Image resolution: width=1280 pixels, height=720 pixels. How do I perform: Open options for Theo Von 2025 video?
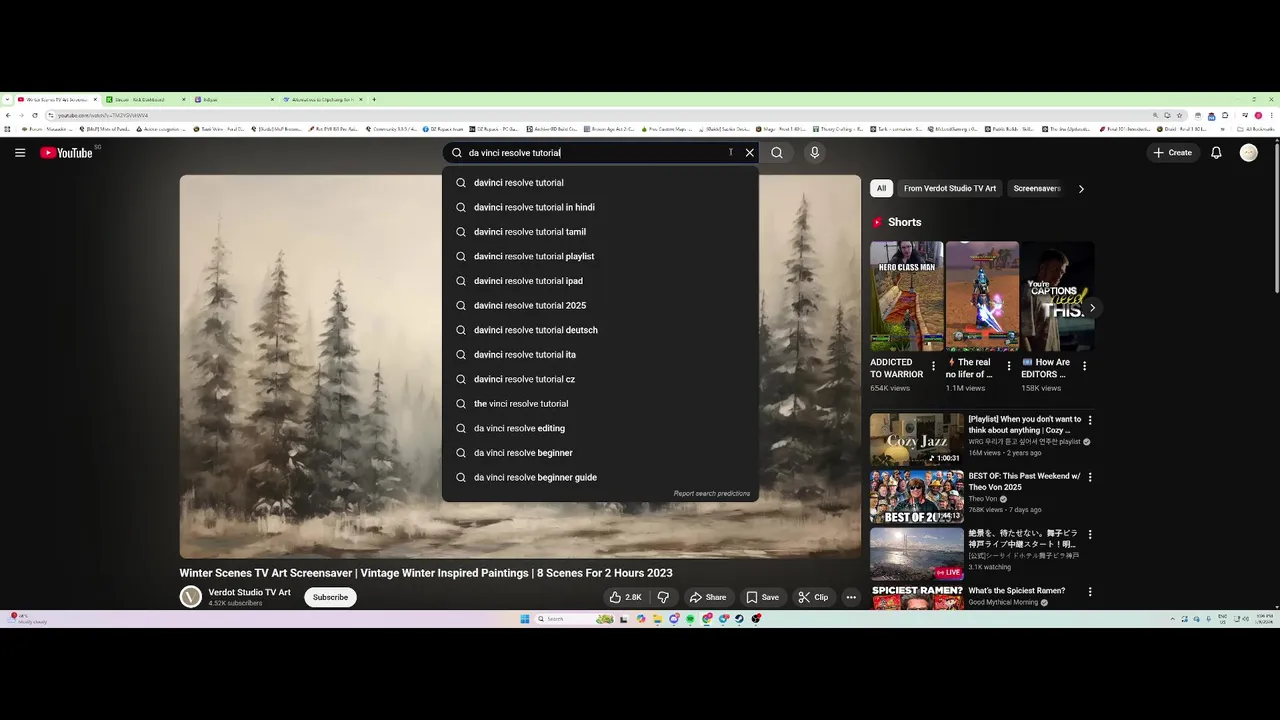point(1090,478)
